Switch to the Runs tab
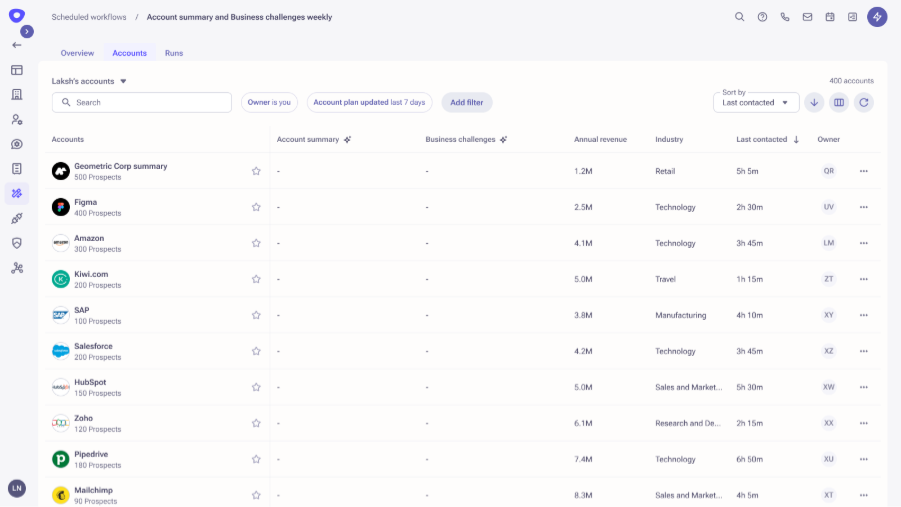 point(174,53)
